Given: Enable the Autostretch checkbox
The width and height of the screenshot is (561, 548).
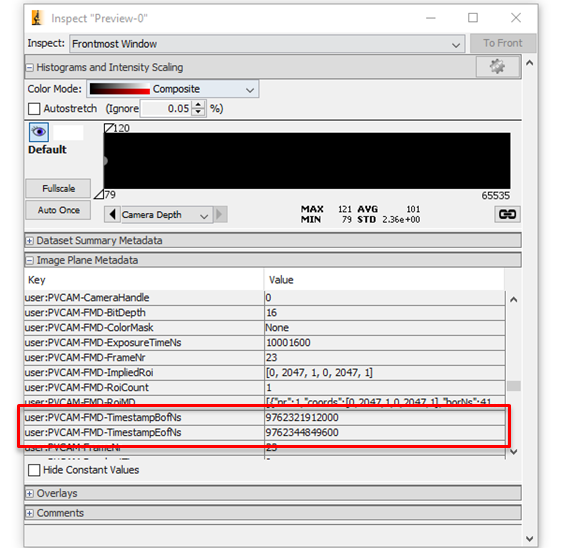Looking at the screenshot, I should click(x=34, y=109).
